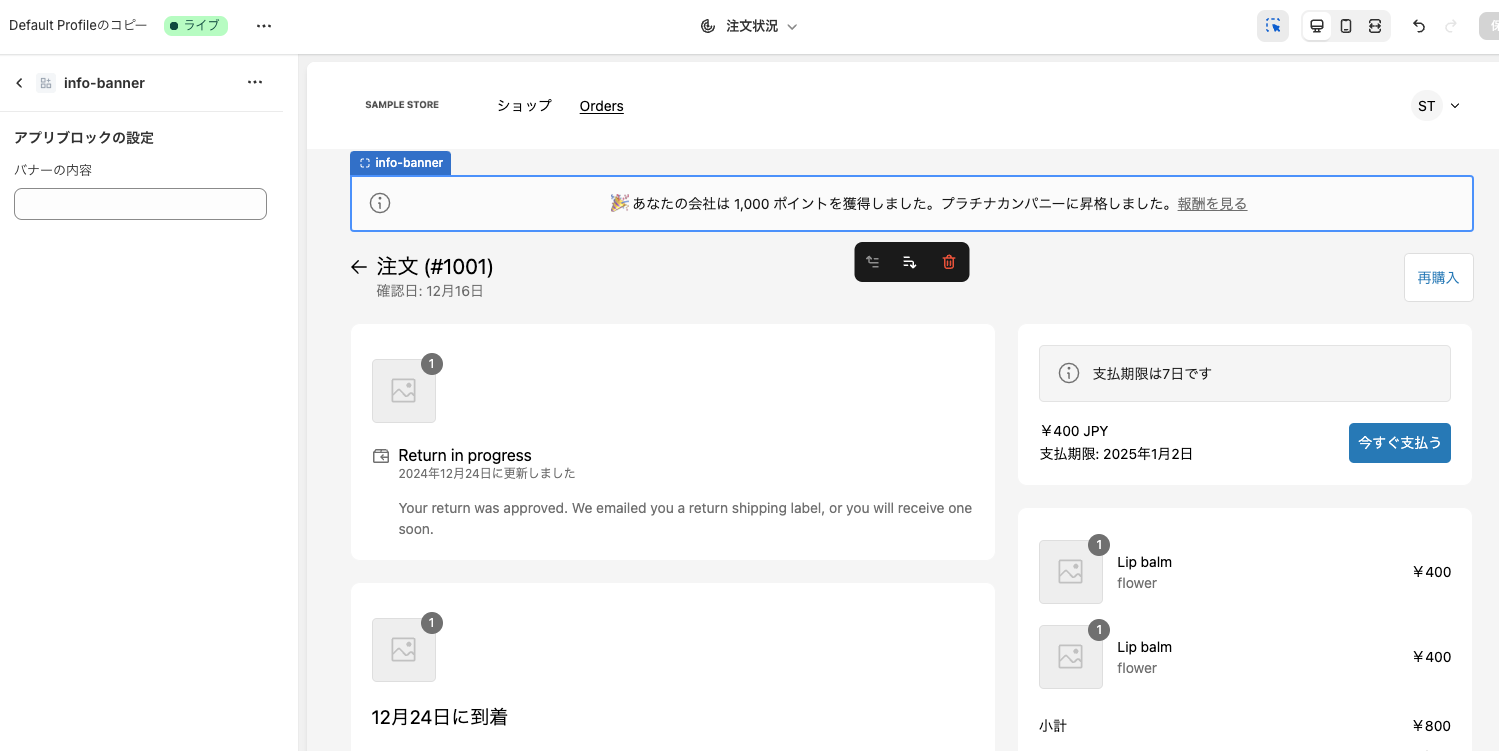The image size is (1499, 751).
Task: Switch to mobile preview mode
Action: (1346, 26)
